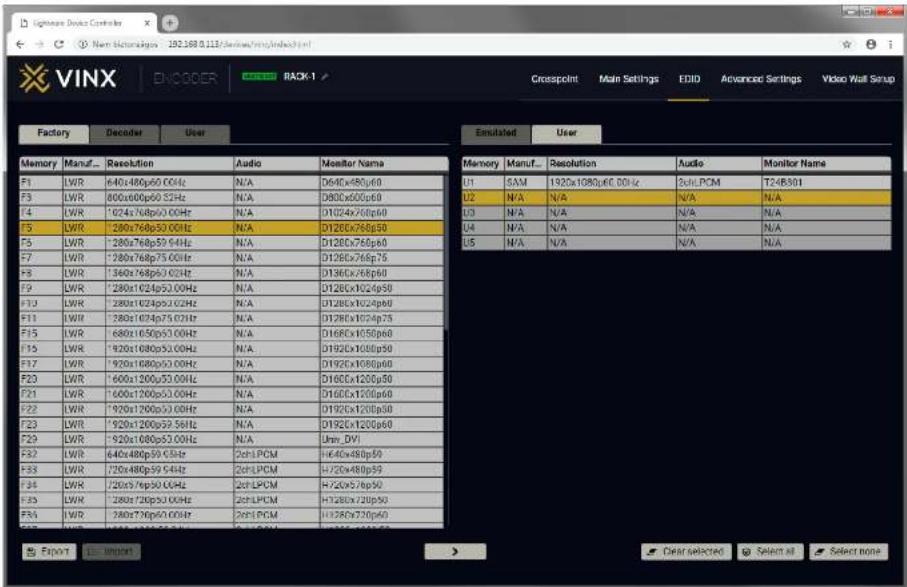907x587 pixels.
Task: Select the F1 640x480p60 row
Action: pos(231,182)
